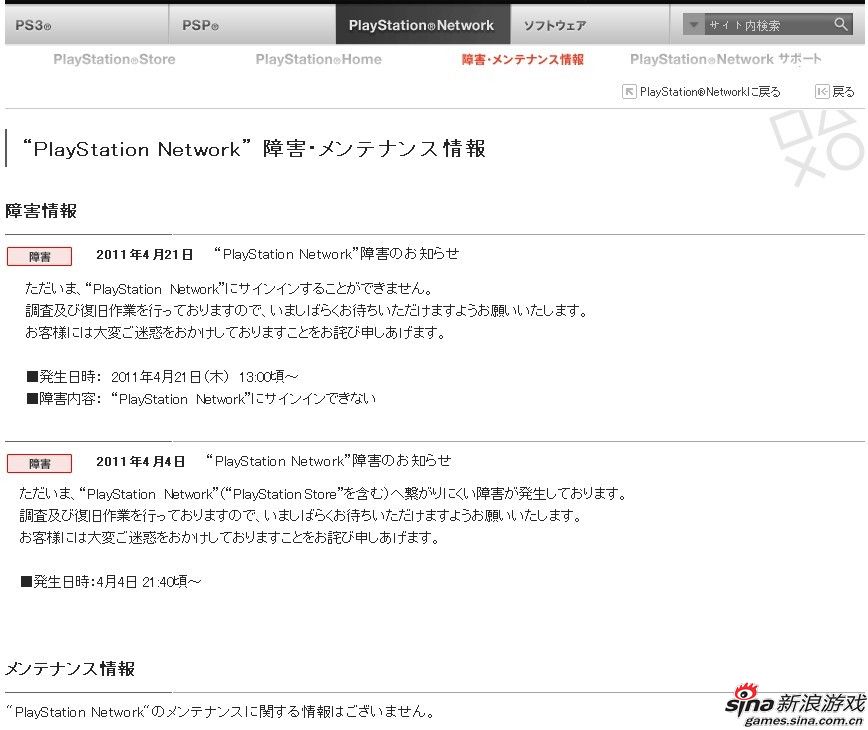Select the 2011年4月21日 notice date
868x730 pixels.
click(144, 255)
